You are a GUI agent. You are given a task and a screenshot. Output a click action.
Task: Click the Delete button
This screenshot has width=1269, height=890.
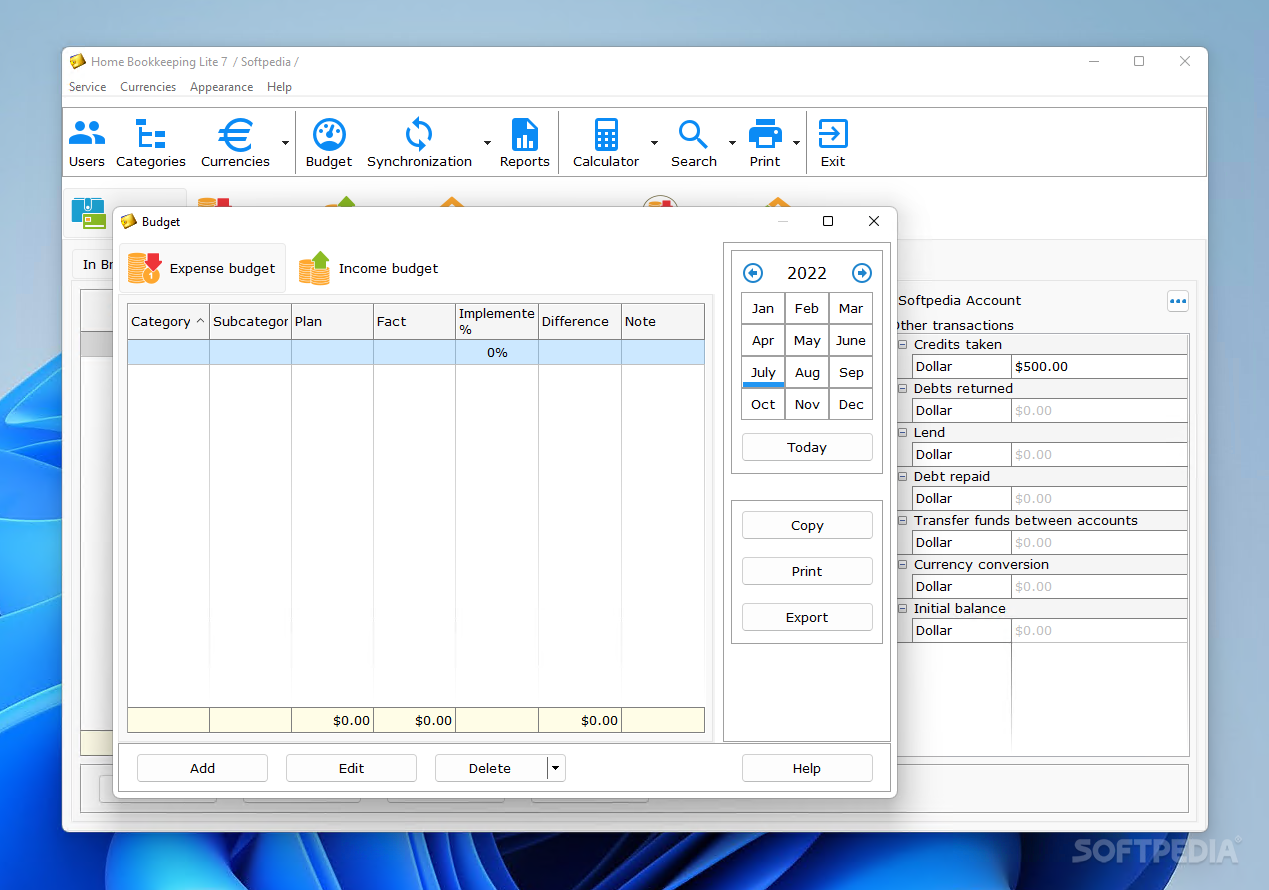coord(490,768)
